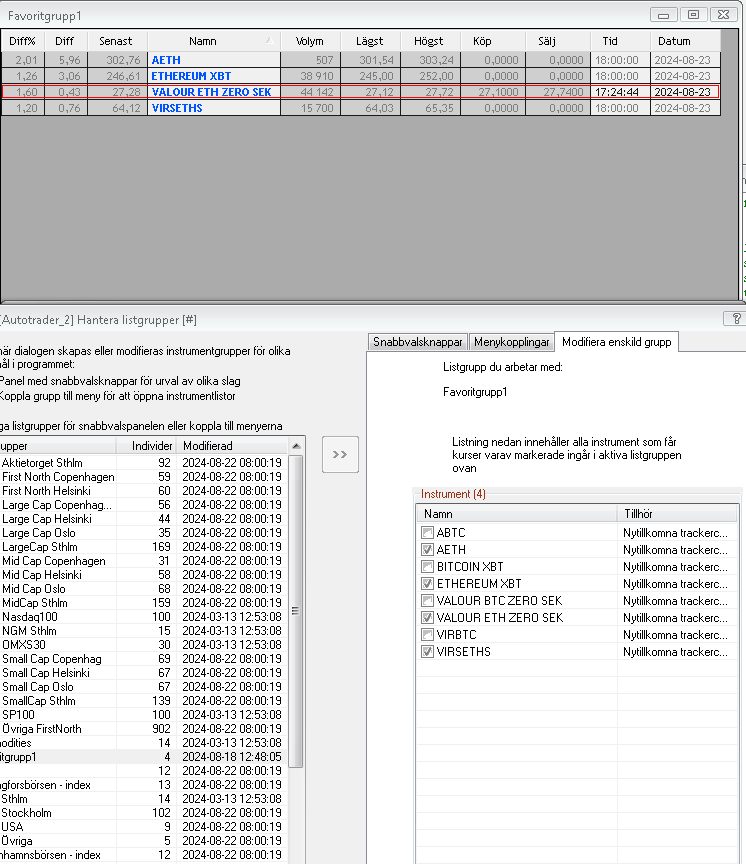This screenshot has height=864, width=746.
Task: Switch to the Snabbvalsknappar tab
Action: (x=418, y=342)
